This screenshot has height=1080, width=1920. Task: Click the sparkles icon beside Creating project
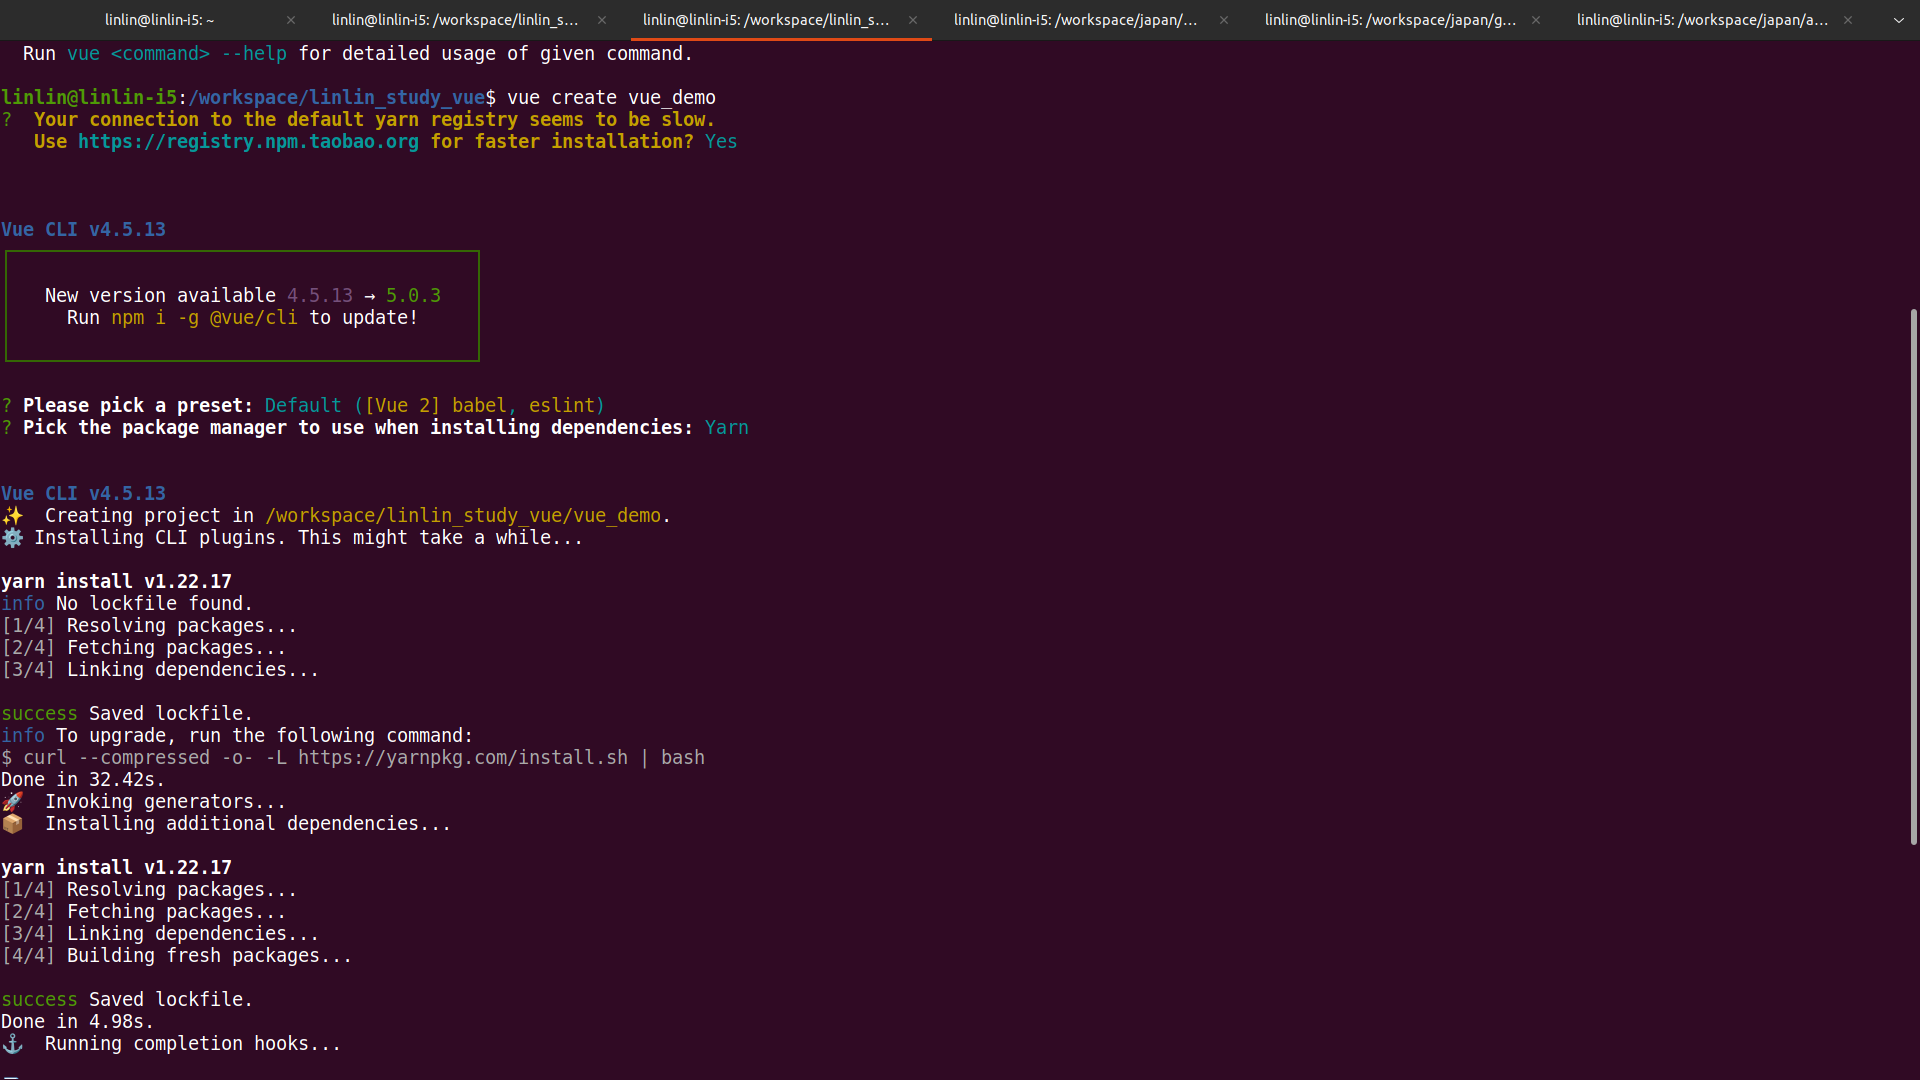click(x=12, y=516)
